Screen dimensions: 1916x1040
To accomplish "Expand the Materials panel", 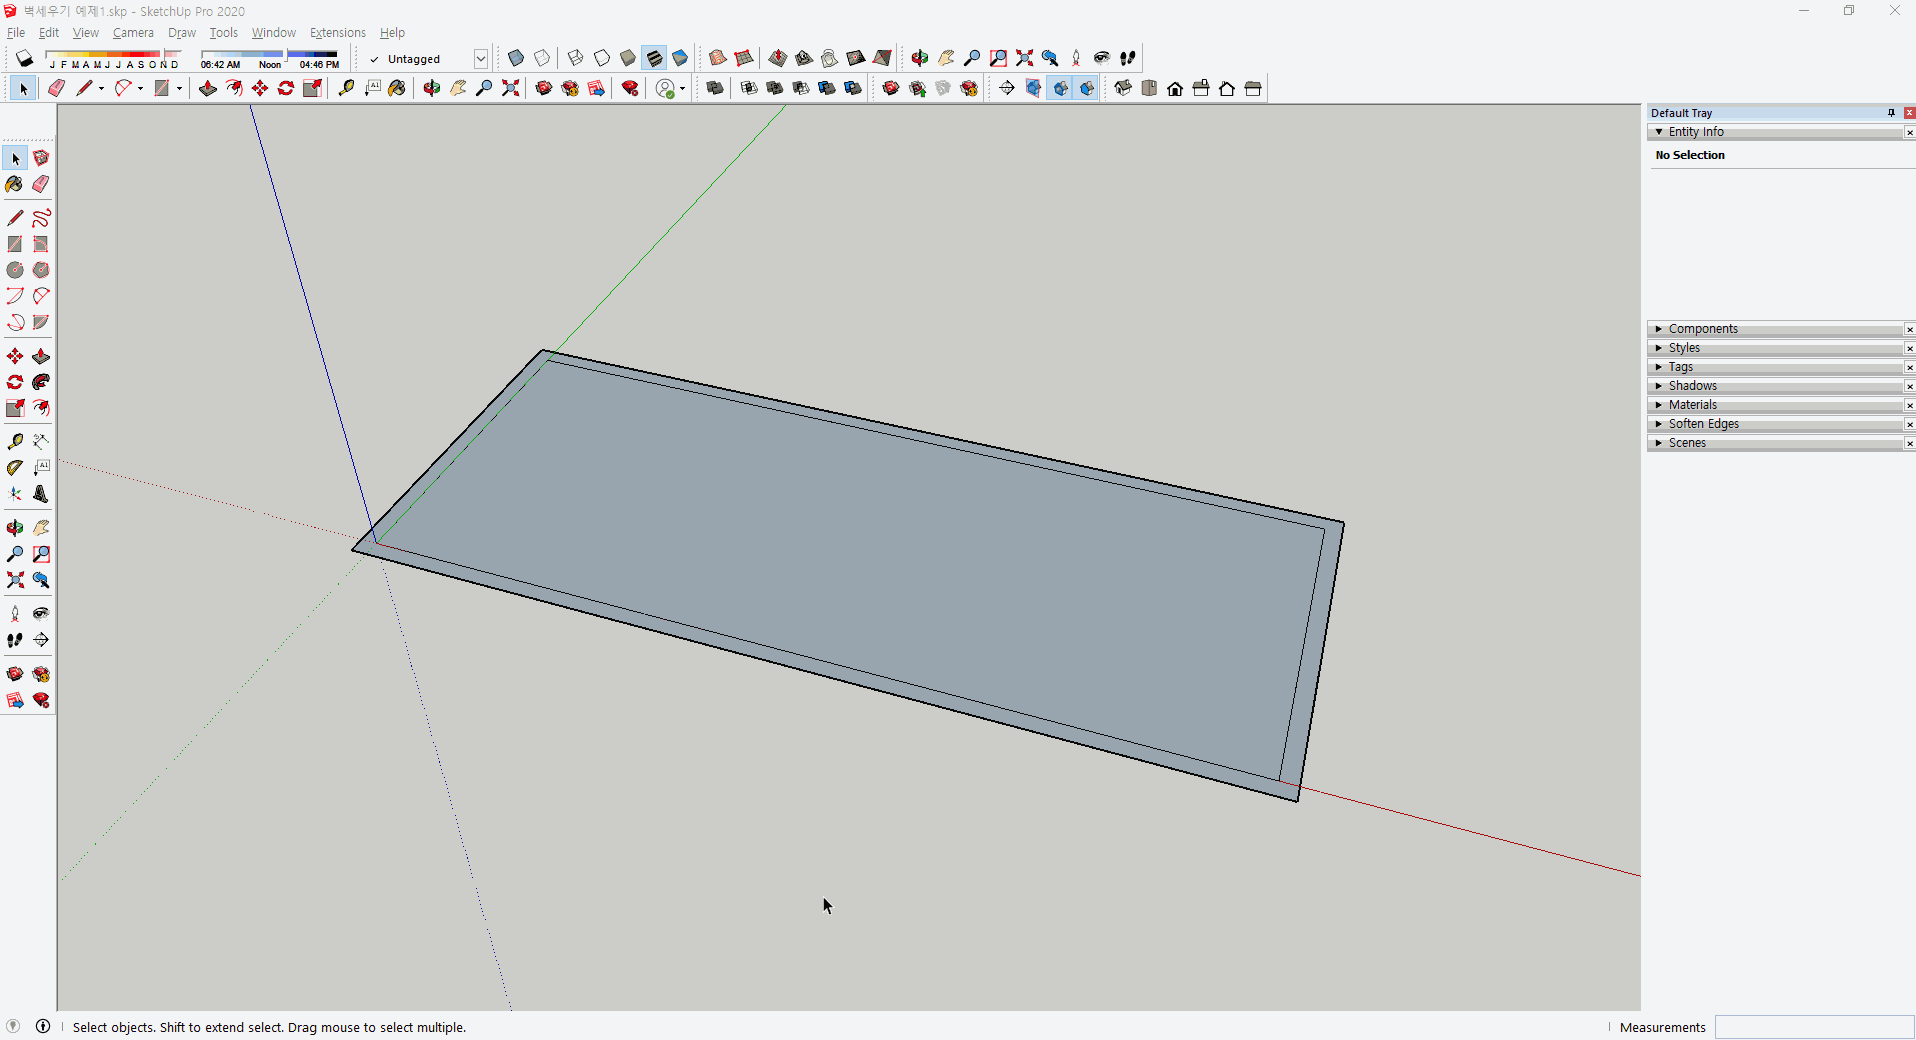I will (x=1659, y=405).
